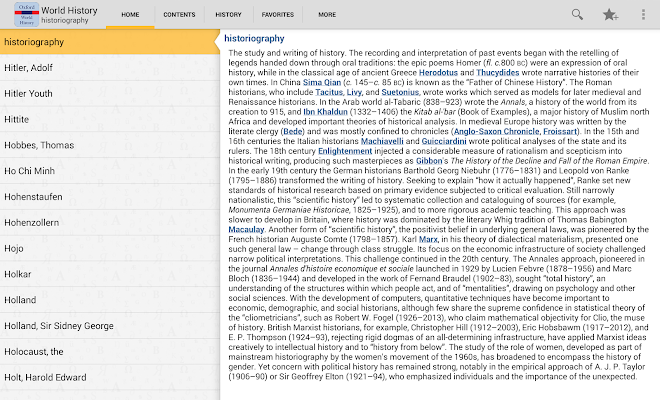The height and width of the screenshot is (400, 660).
Task: Click the 'World History' app title
Action: coord(69,10)
